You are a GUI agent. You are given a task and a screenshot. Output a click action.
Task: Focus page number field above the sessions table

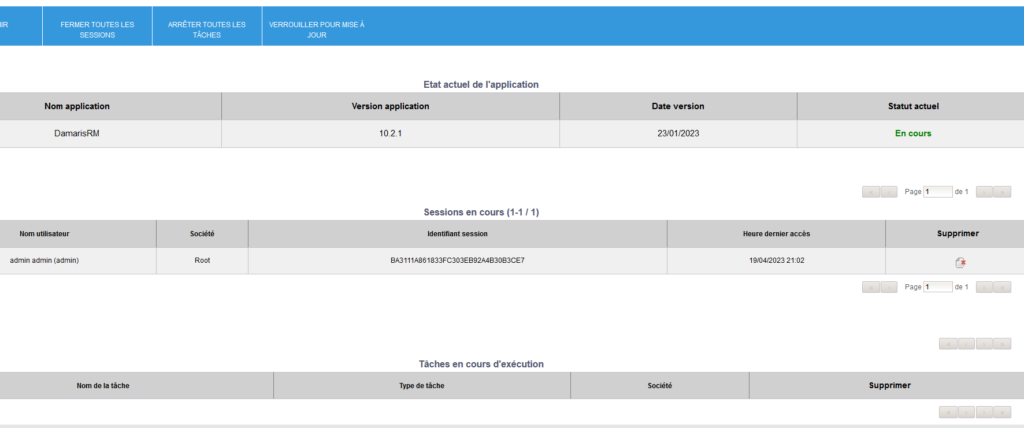coord(938,191)
